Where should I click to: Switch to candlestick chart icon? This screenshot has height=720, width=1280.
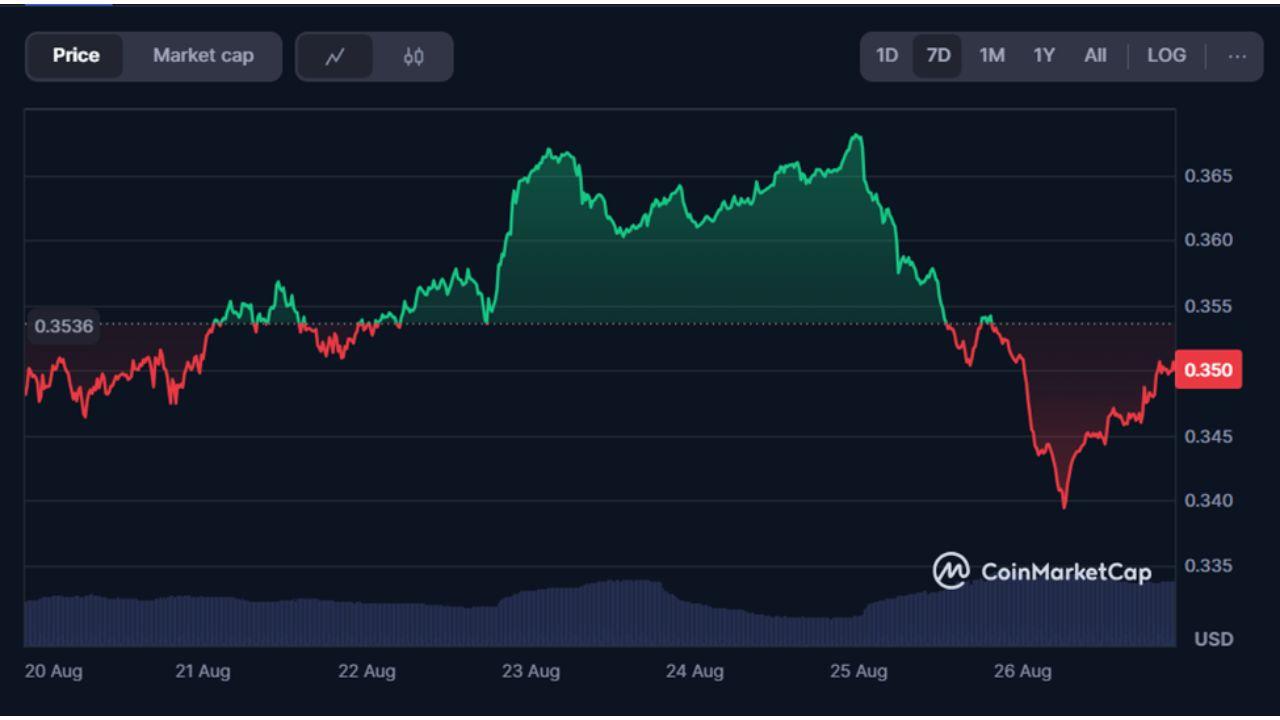(x=414, y=57)
